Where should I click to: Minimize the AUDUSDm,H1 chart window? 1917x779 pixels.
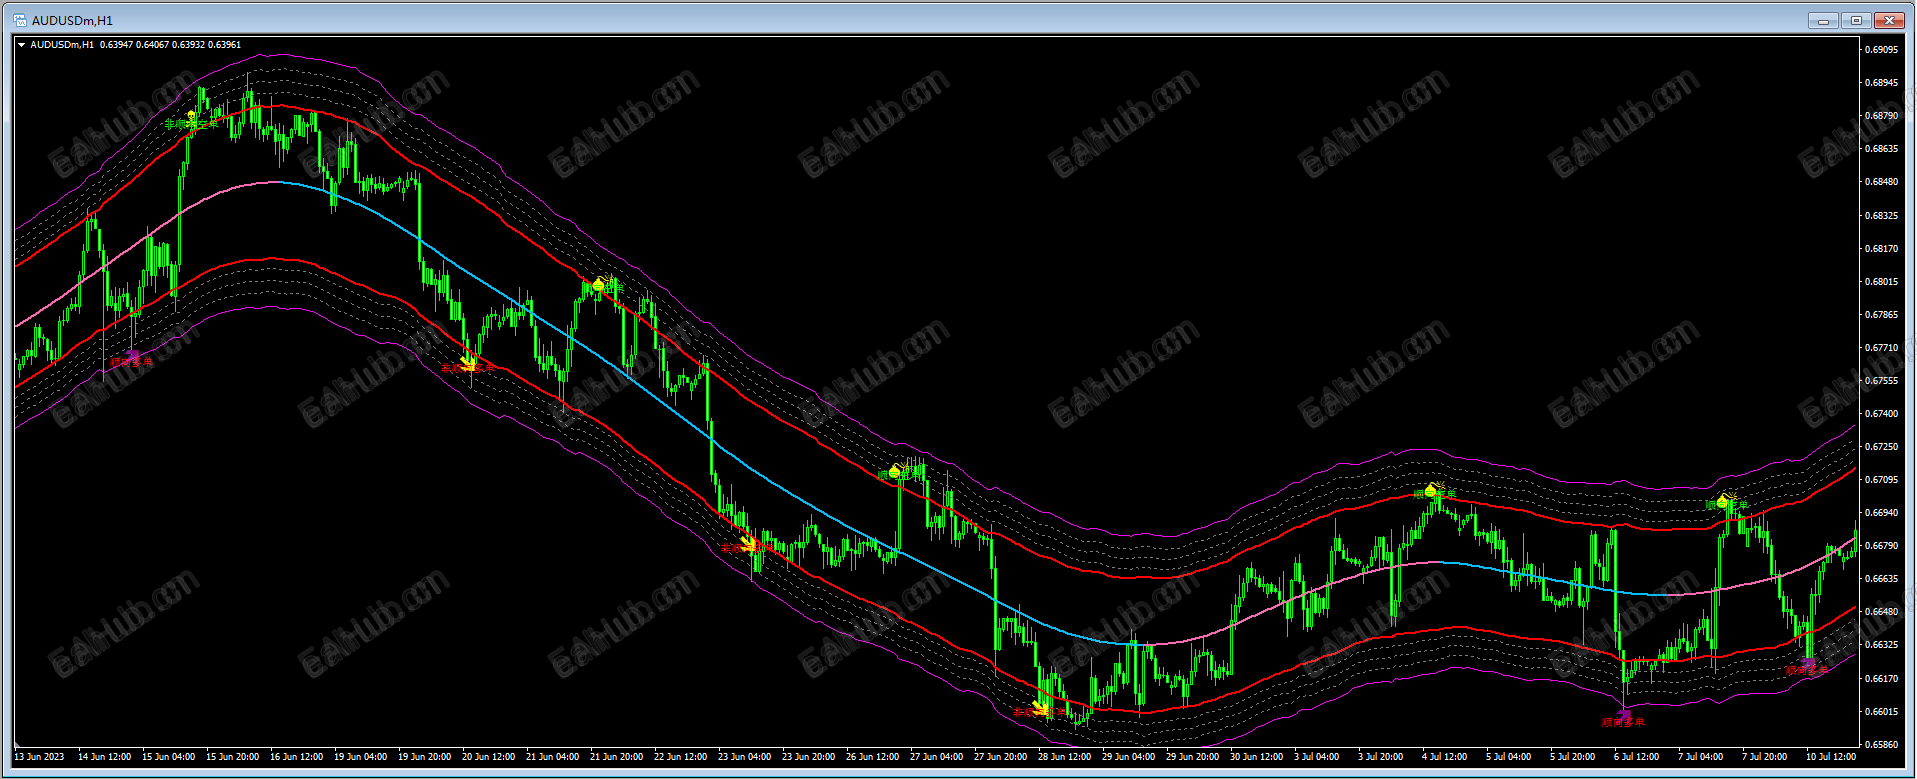tap(1823, 20)
